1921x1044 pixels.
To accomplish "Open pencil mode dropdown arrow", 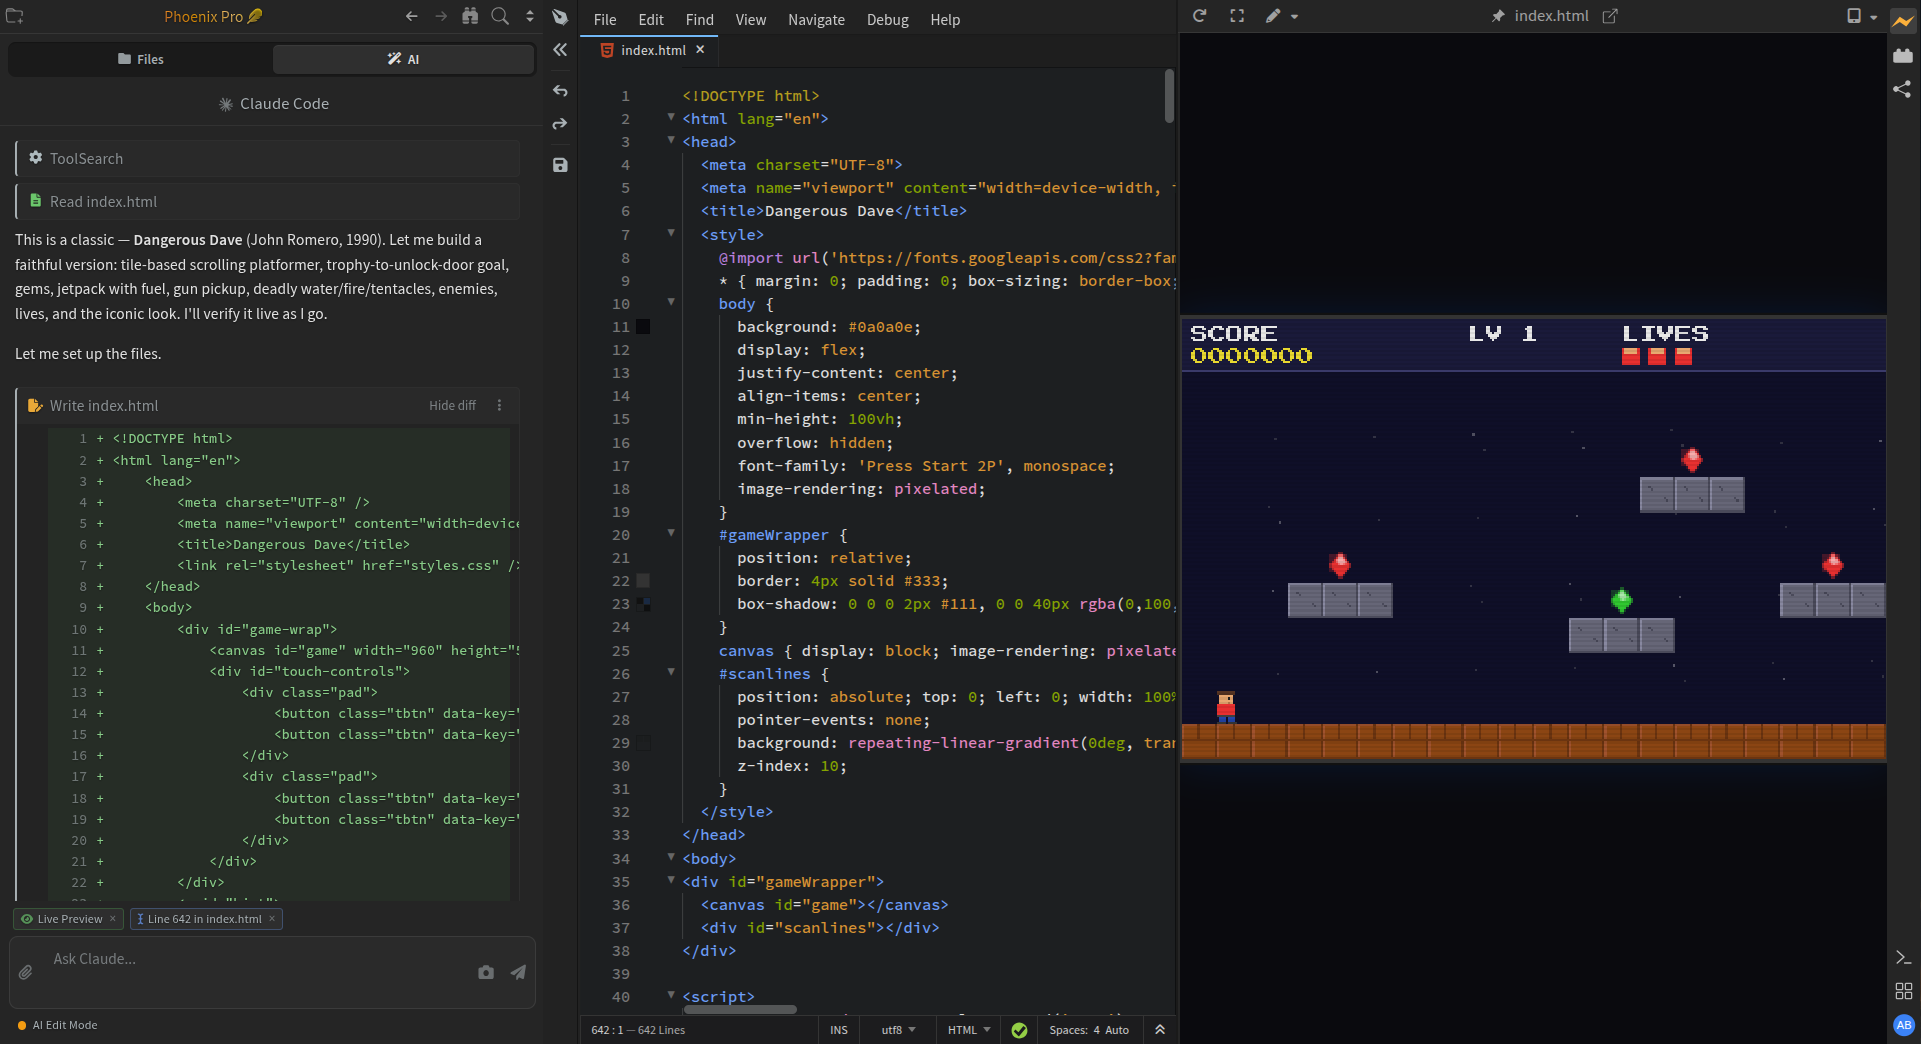I will tap(1294, 17).
